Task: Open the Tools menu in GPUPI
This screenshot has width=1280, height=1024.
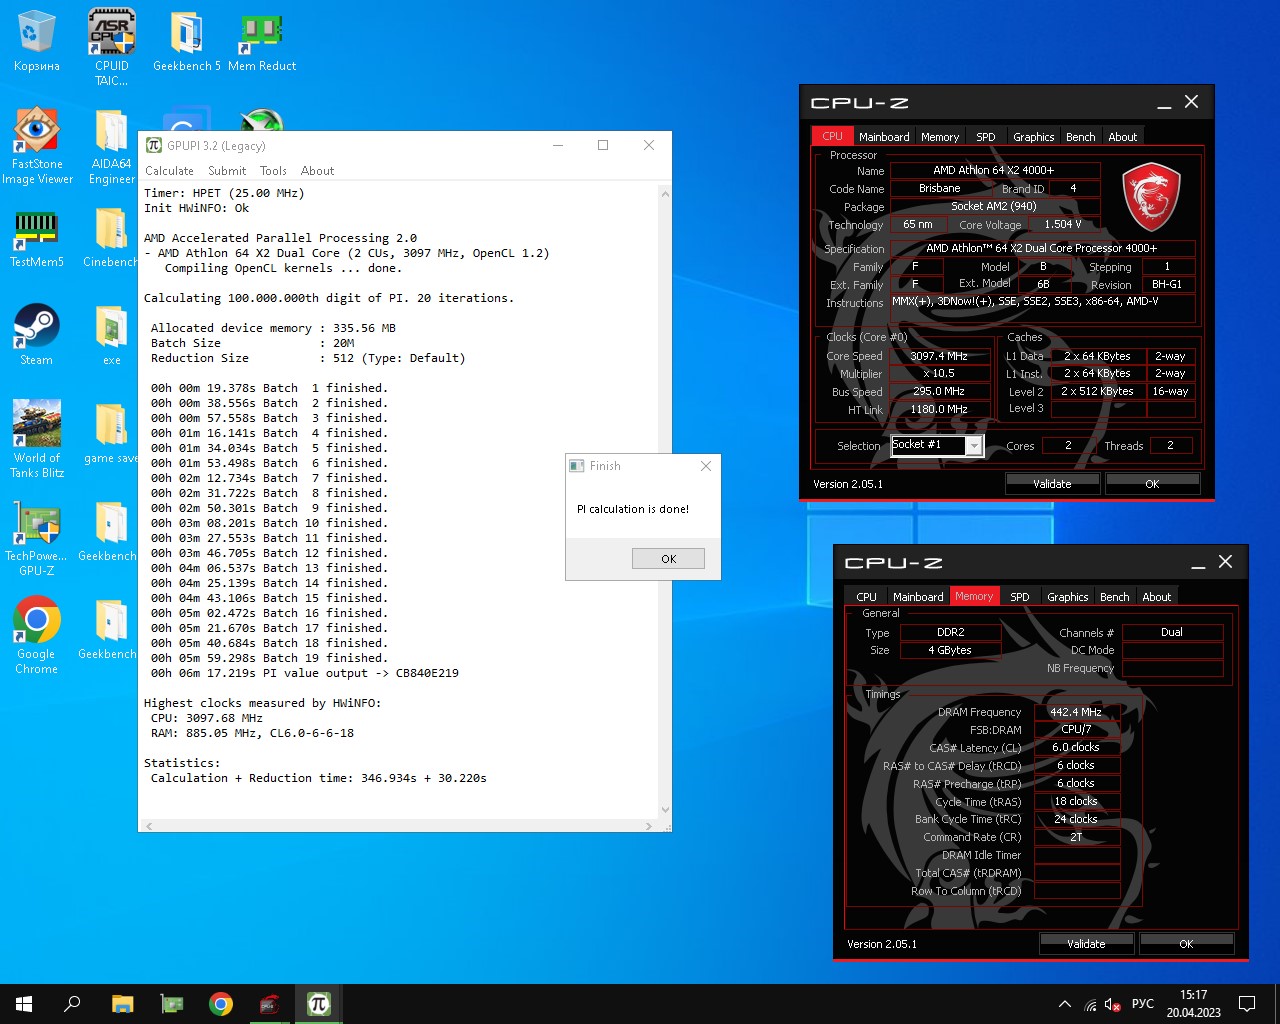Action: click(273, 171)
